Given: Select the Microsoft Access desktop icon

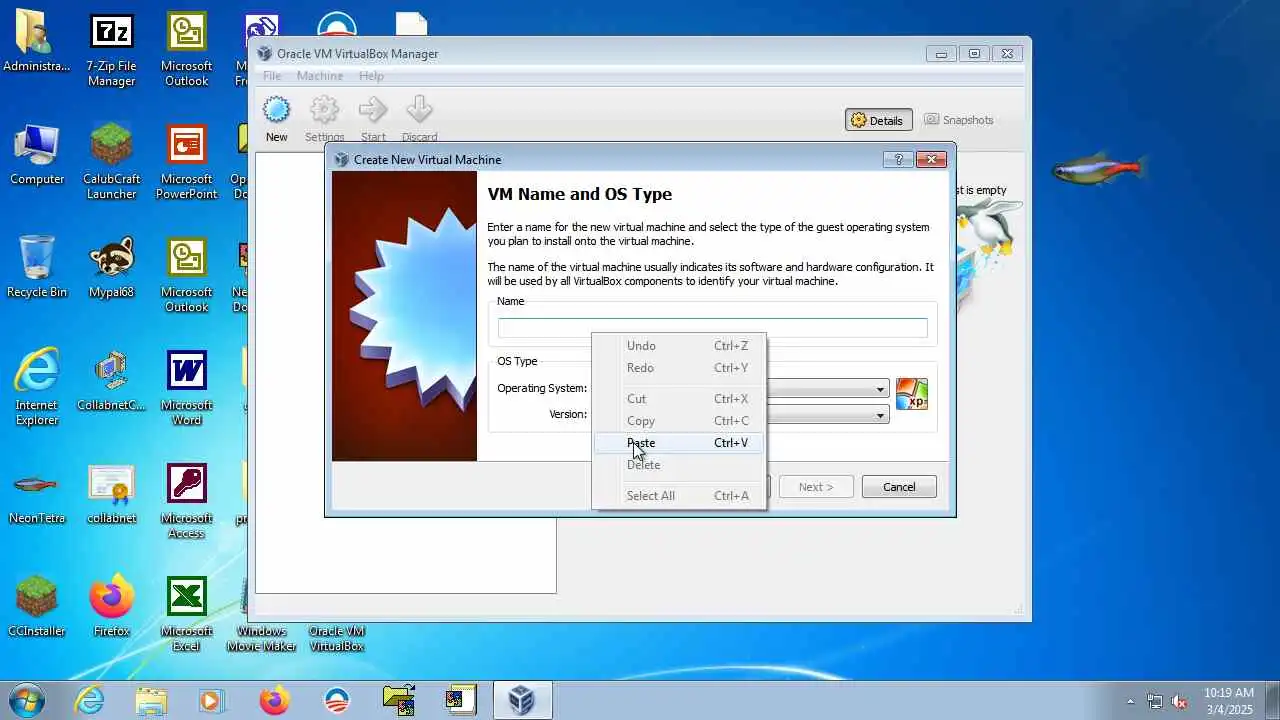Looking at the screenshot, I should (186, 501).
